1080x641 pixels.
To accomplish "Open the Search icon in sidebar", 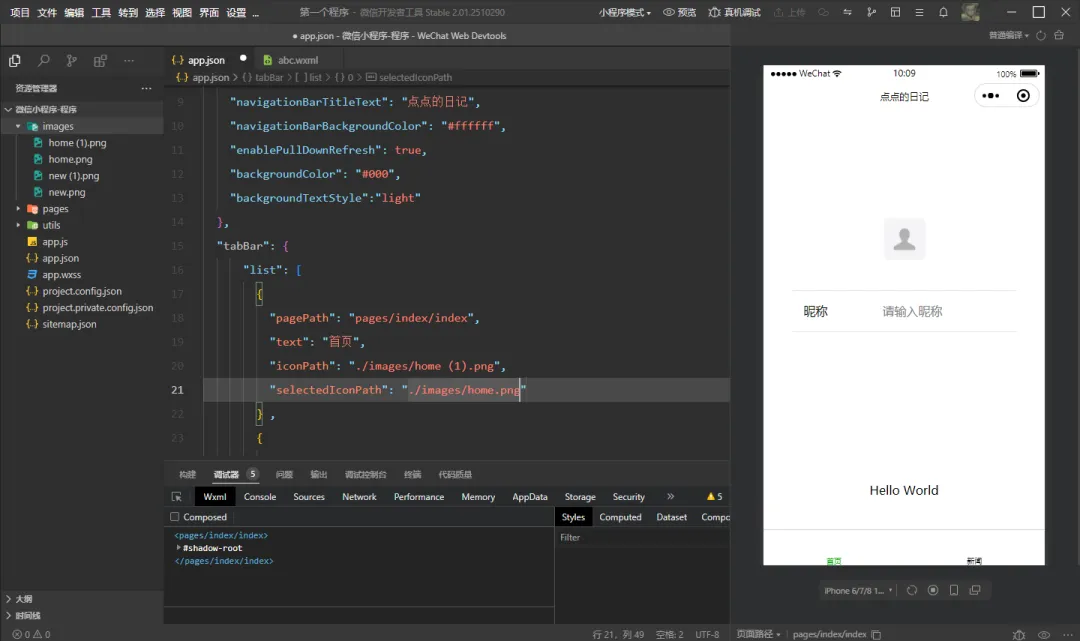I will pyautogui.click(x=43, y=61).
